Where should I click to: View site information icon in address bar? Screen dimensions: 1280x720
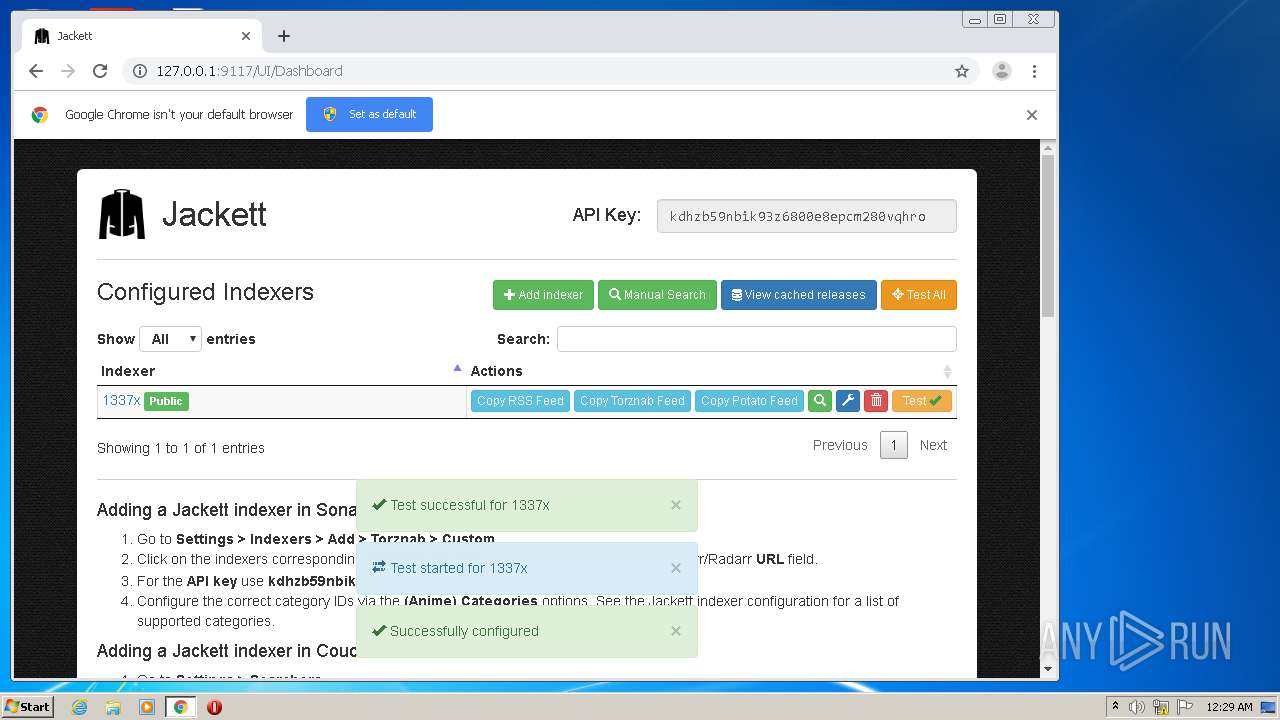coord(140,71)
